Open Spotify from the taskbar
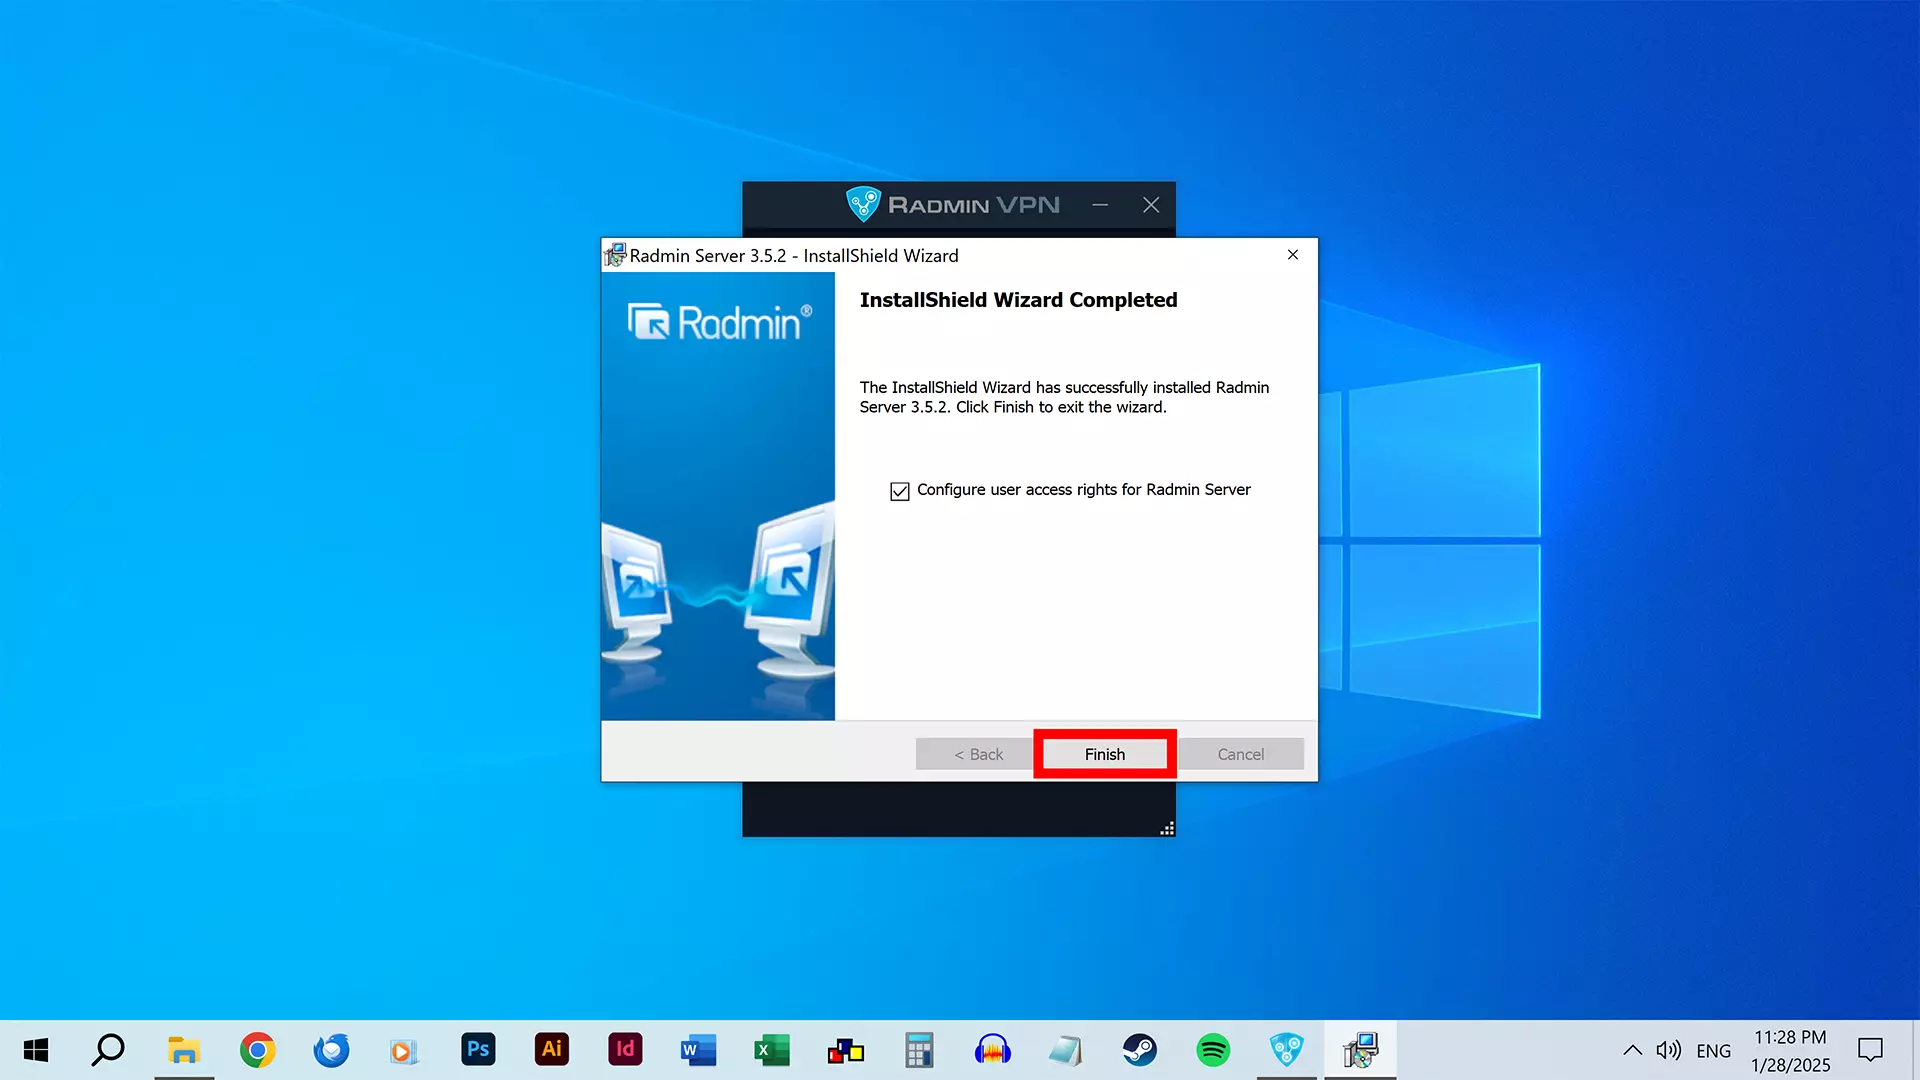 1213,1049
